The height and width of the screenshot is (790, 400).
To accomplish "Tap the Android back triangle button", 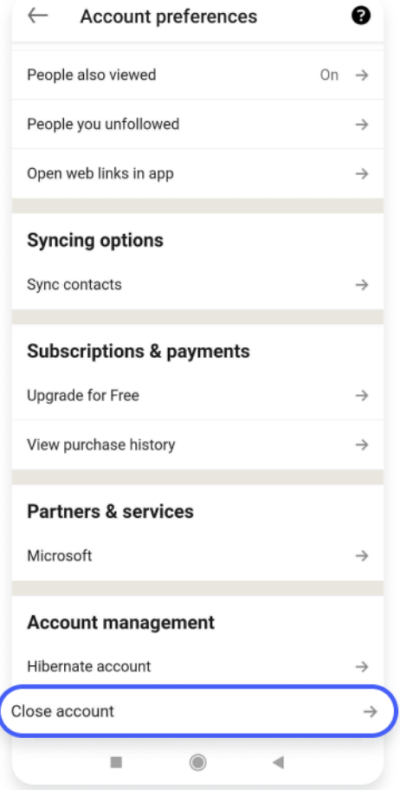I will [x=278, y=762].
